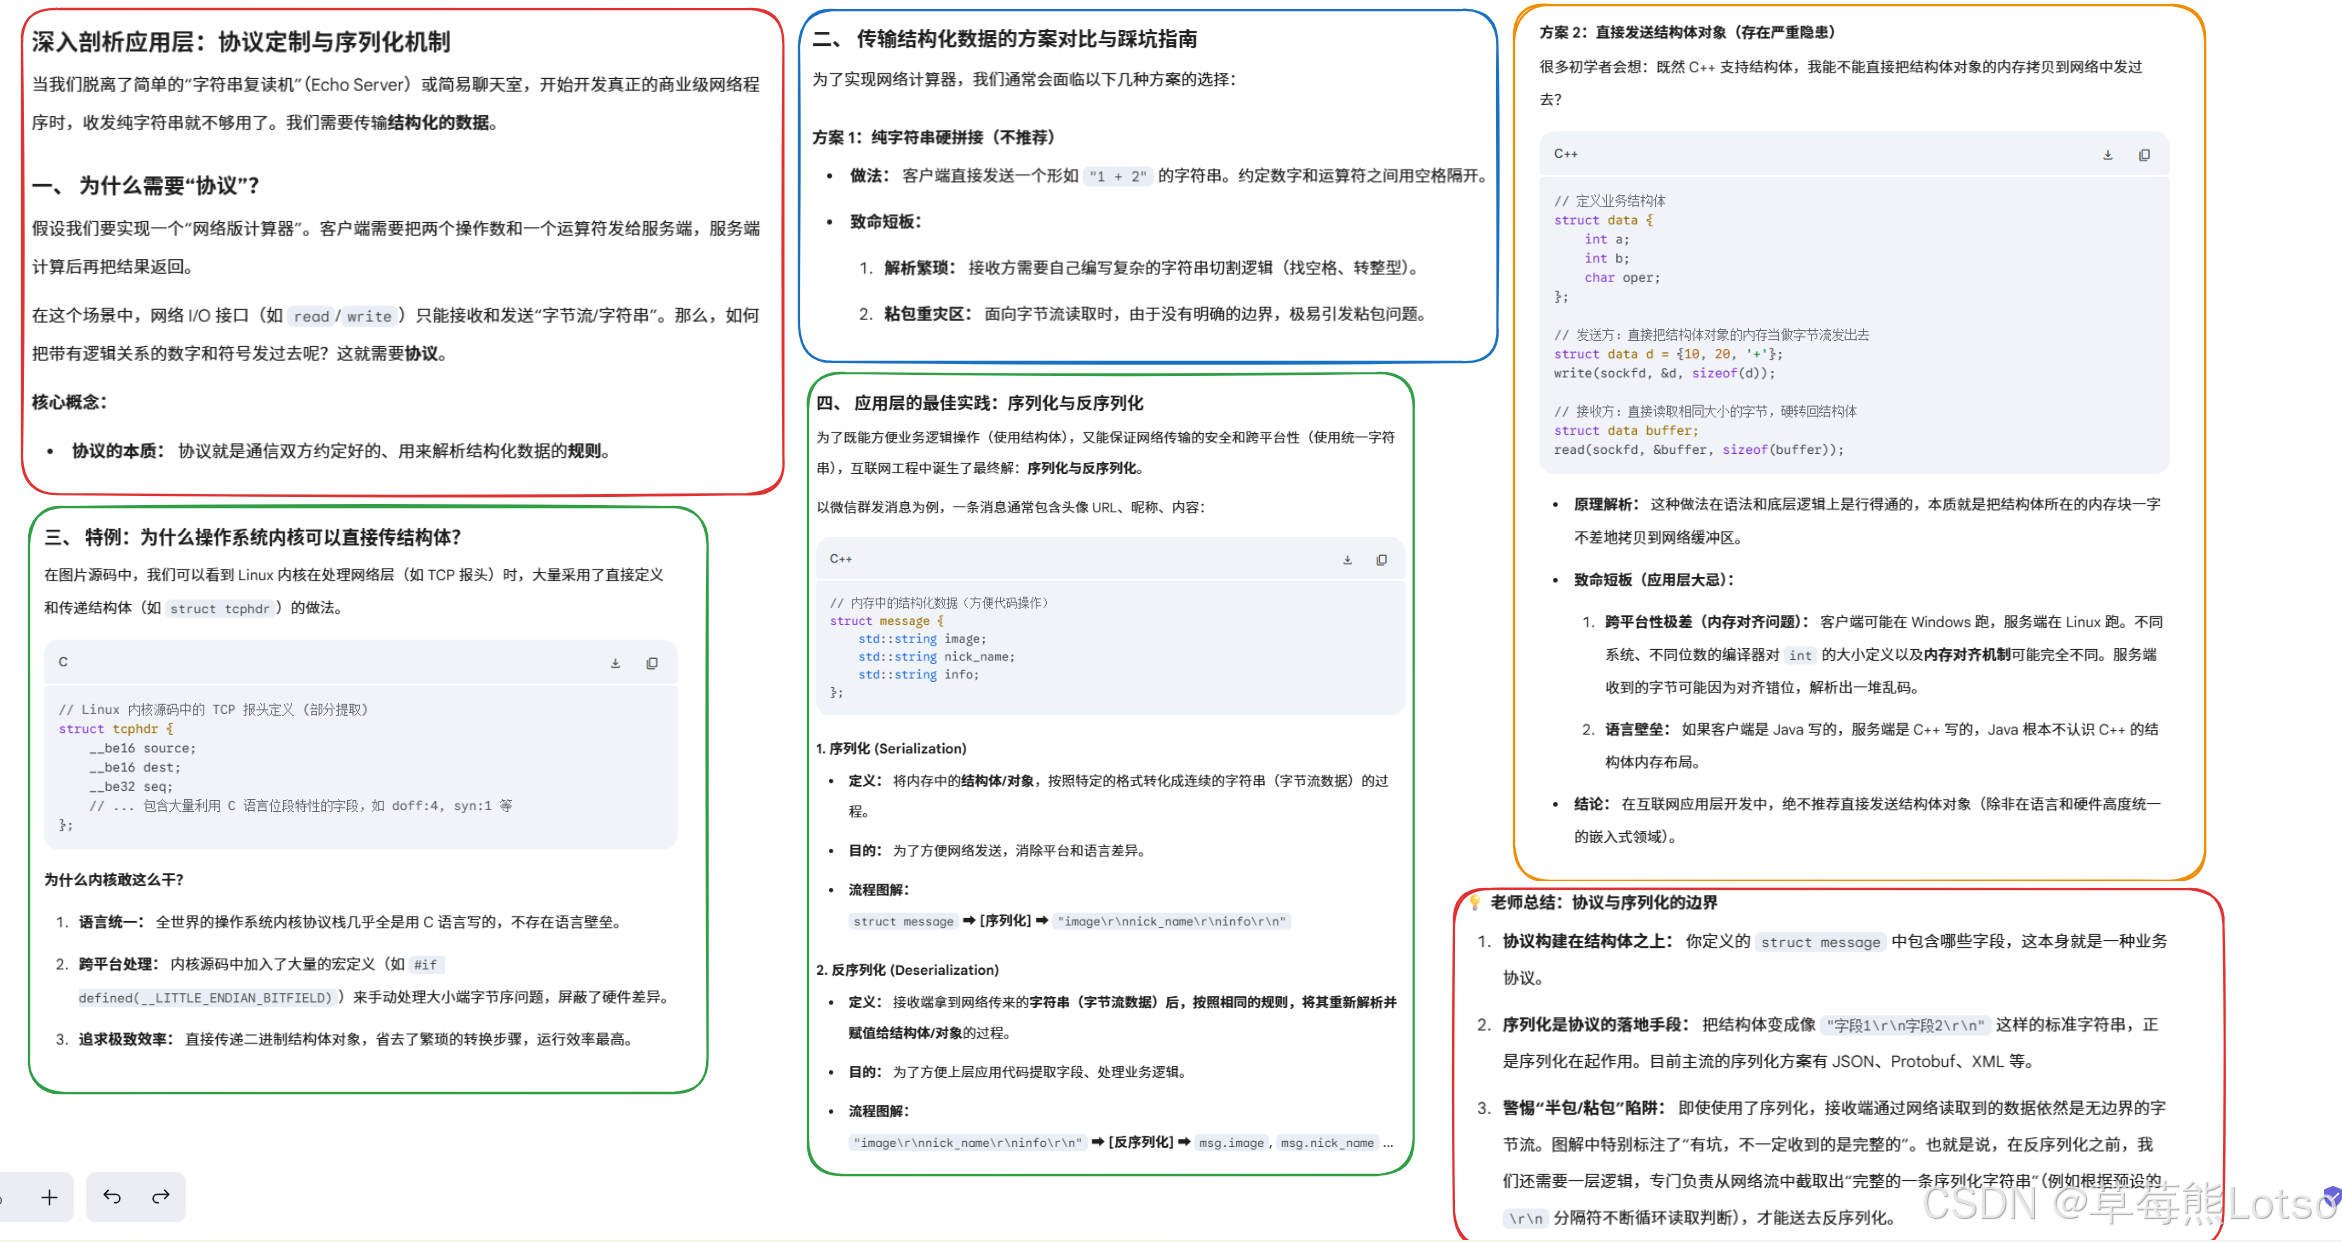Click "struct message" chip in teacher summary
The width and height of the screenshot is (2342, 1242).
1820,942
